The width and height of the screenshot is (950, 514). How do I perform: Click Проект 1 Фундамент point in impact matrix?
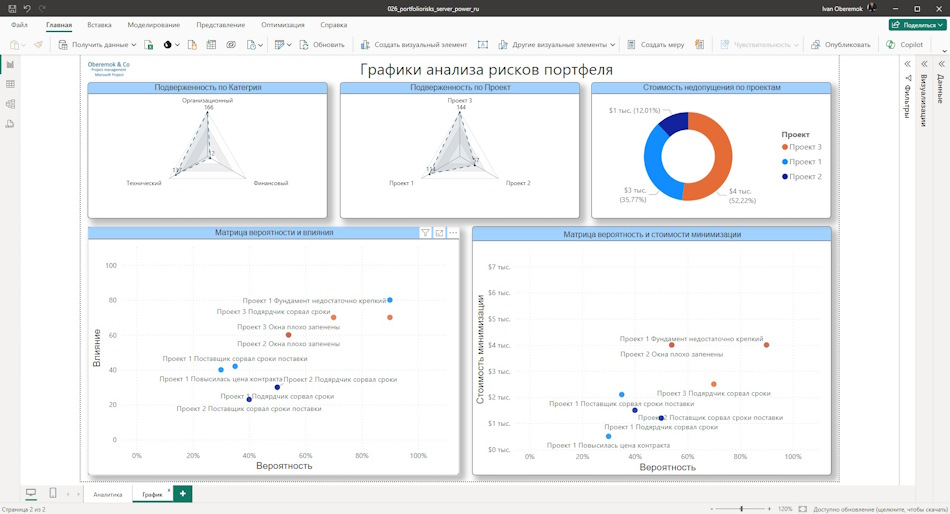coord(390,300)
